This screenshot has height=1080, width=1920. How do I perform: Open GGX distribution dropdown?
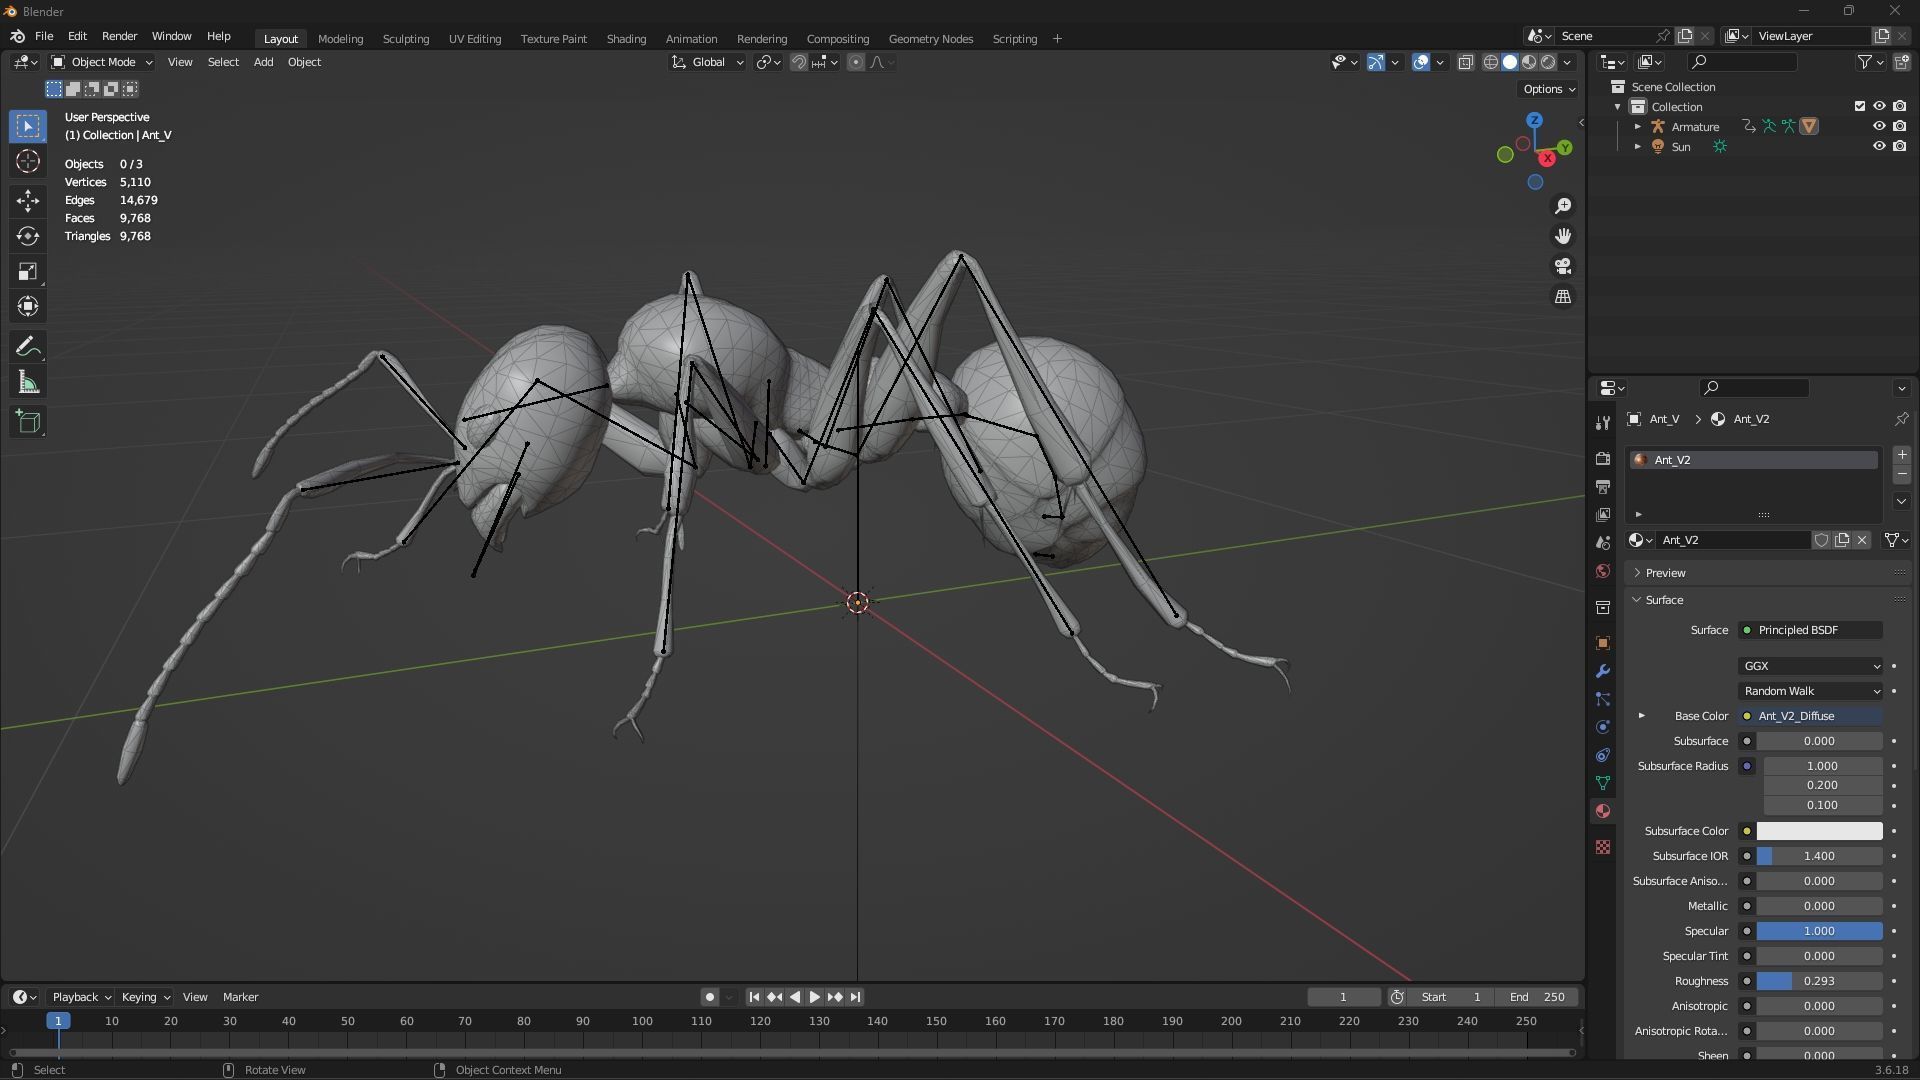click(1811, 666)
